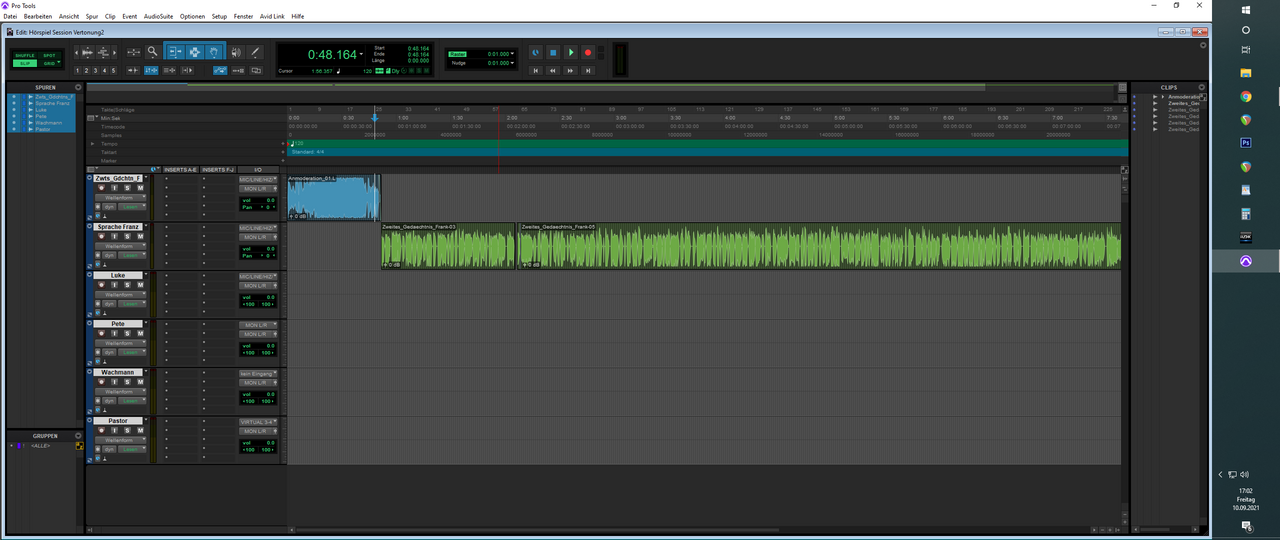Screen dimensions: 1280x540
Task: Select the Grabber hand tool
Action: coord(214,52)
